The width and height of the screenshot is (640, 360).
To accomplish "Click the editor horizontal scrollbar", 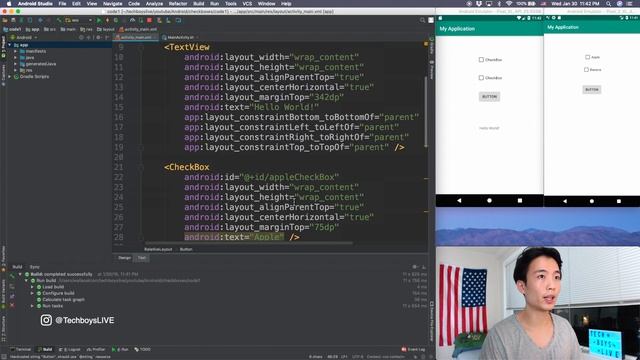I will [249, 243].
